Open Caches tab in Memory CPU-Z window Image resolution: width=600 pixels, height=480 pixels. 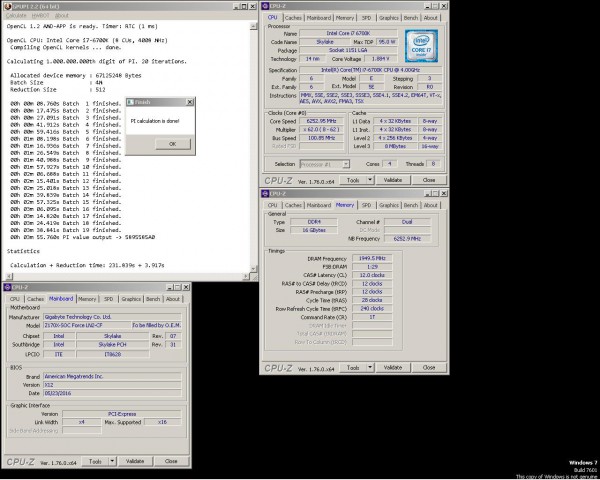(293, 205)
